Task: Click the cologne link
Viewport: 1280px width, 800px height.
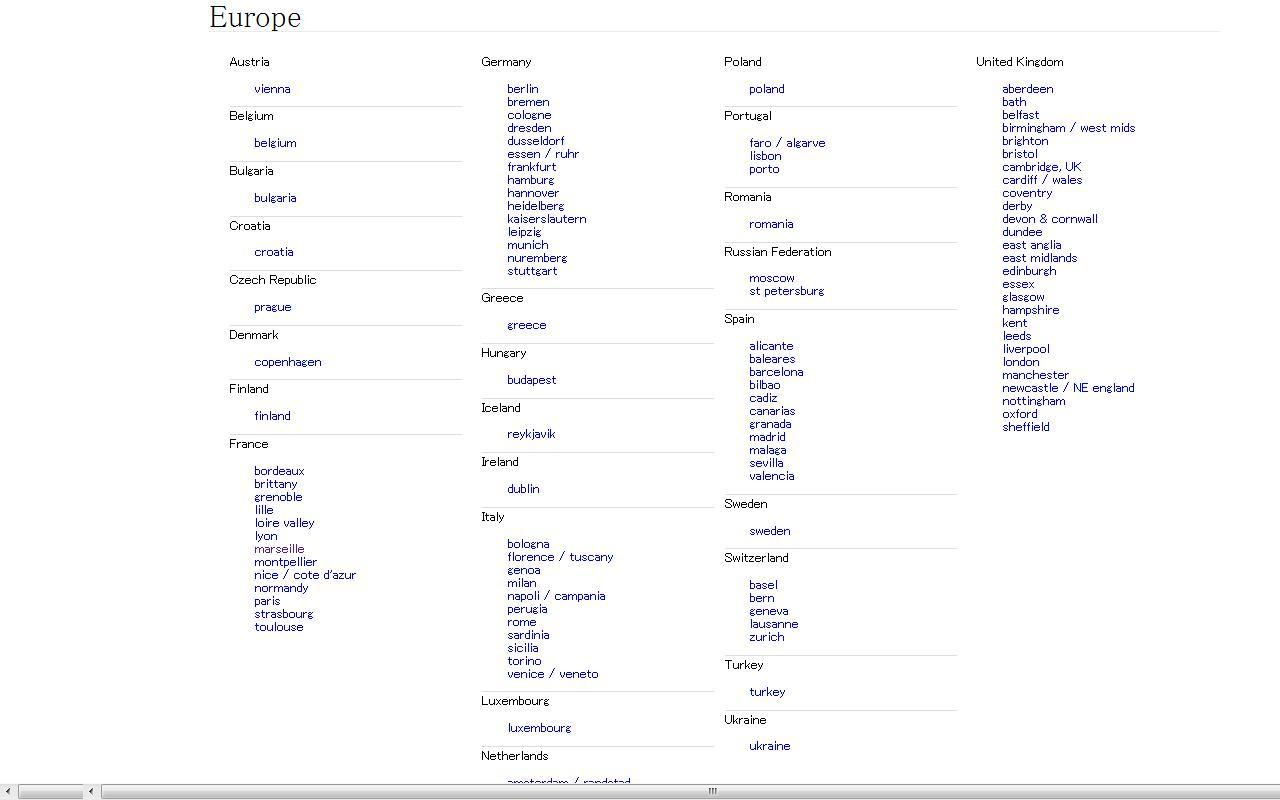Action: click(529, 115)
